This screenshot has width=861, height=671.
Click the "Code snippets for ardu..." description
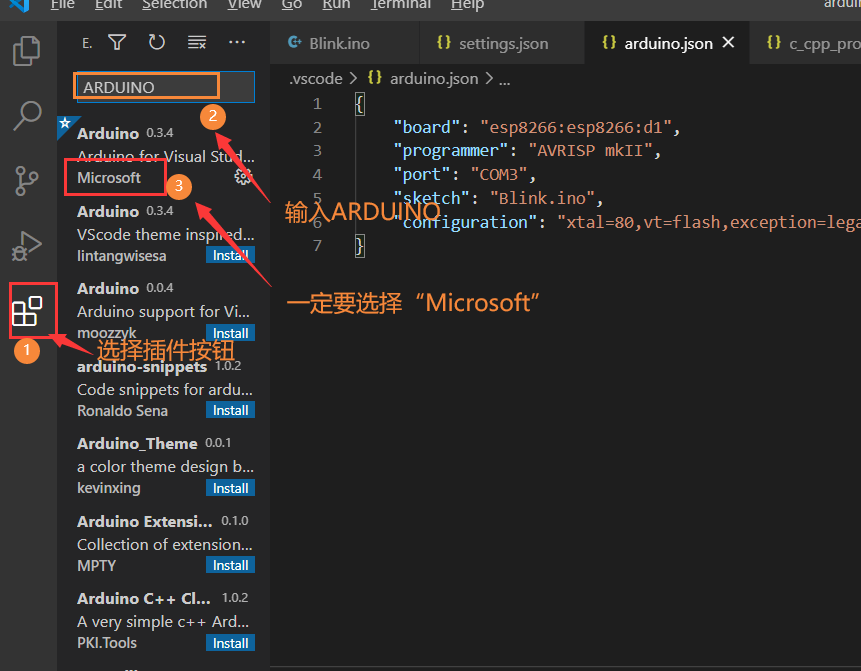[165, 389]
